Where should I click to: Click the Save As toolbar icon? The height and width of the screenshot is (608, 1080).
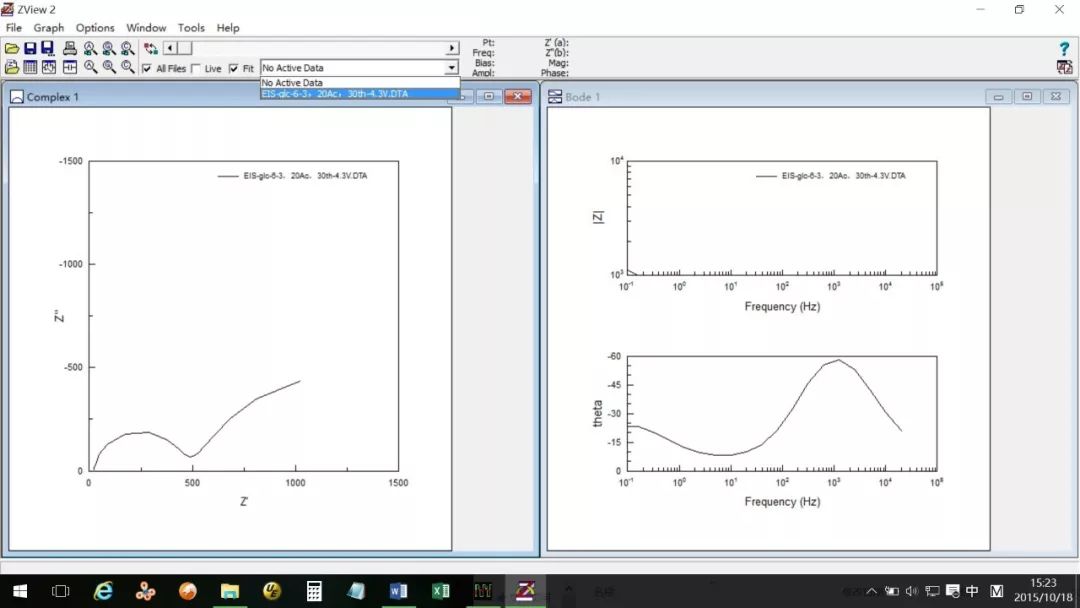[48, 48]
